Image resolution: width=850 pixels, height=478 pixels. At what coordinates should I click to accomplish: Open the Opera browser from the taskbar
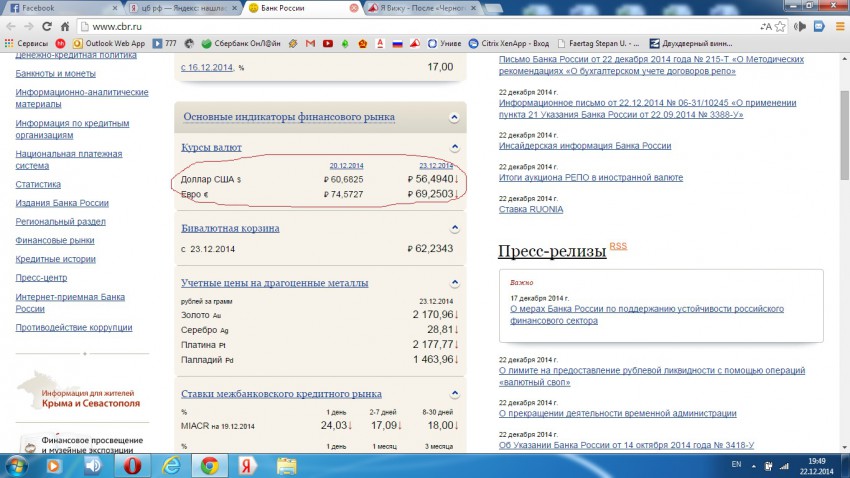coord(132,465)
